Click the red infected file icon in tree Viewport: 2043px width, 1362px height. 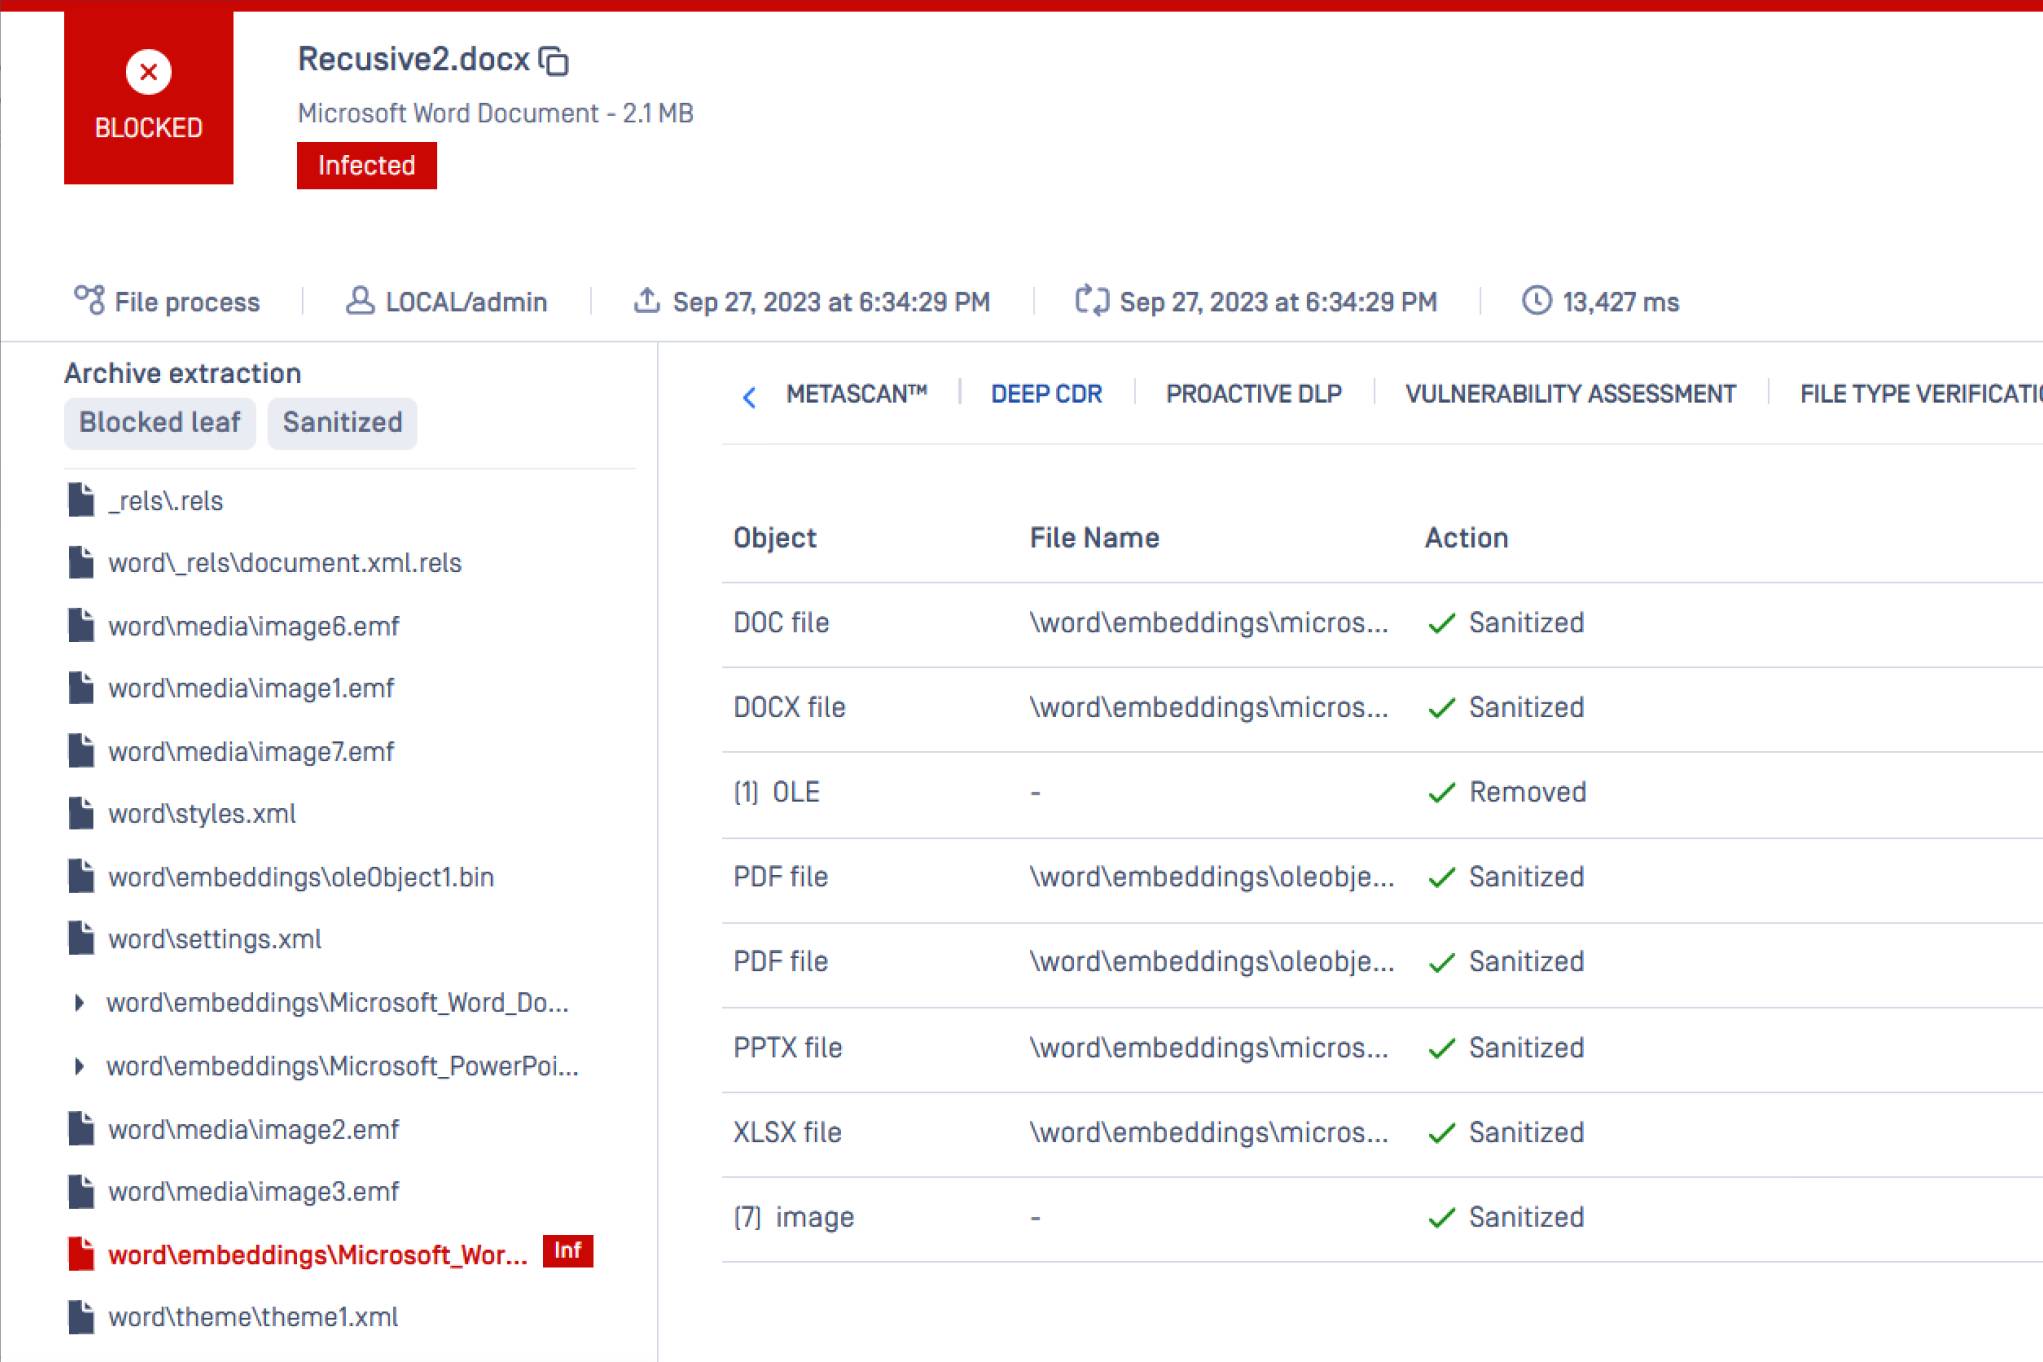click(81, 1254)
